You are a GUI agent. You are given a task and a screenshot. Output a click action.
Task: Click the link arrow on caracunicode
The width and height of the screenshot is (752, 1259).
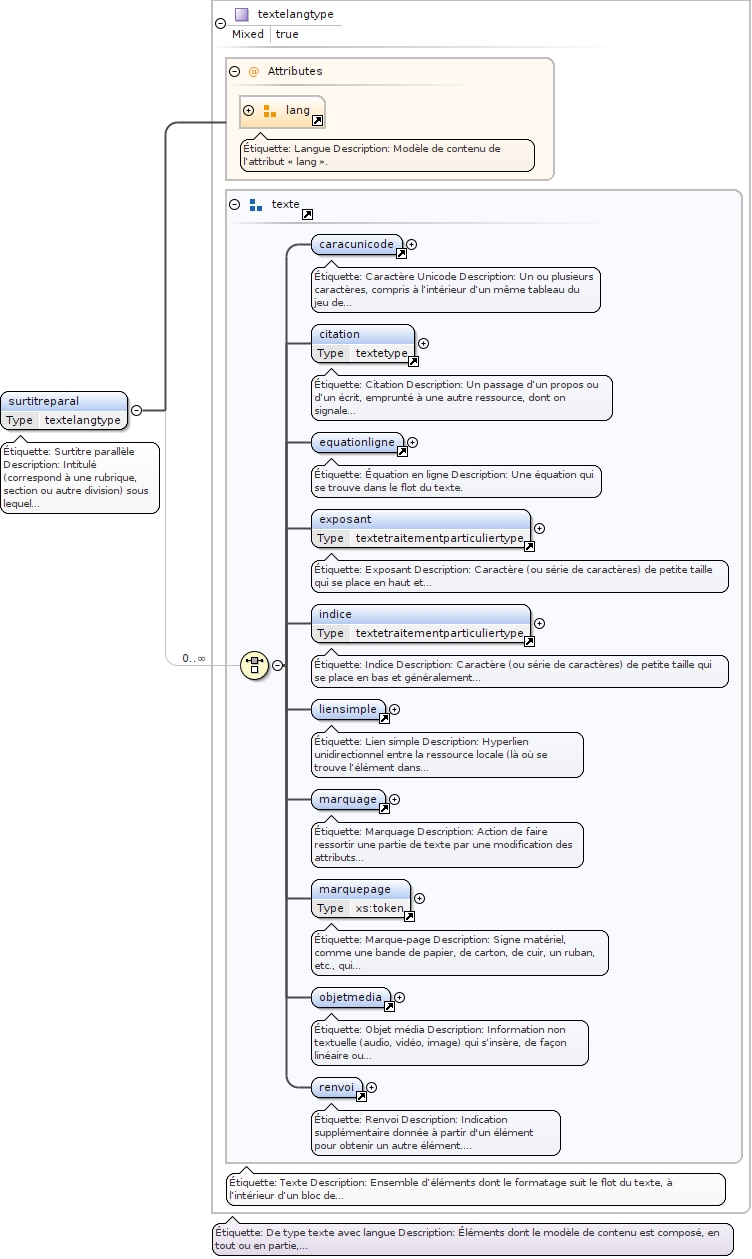[401, 253]
